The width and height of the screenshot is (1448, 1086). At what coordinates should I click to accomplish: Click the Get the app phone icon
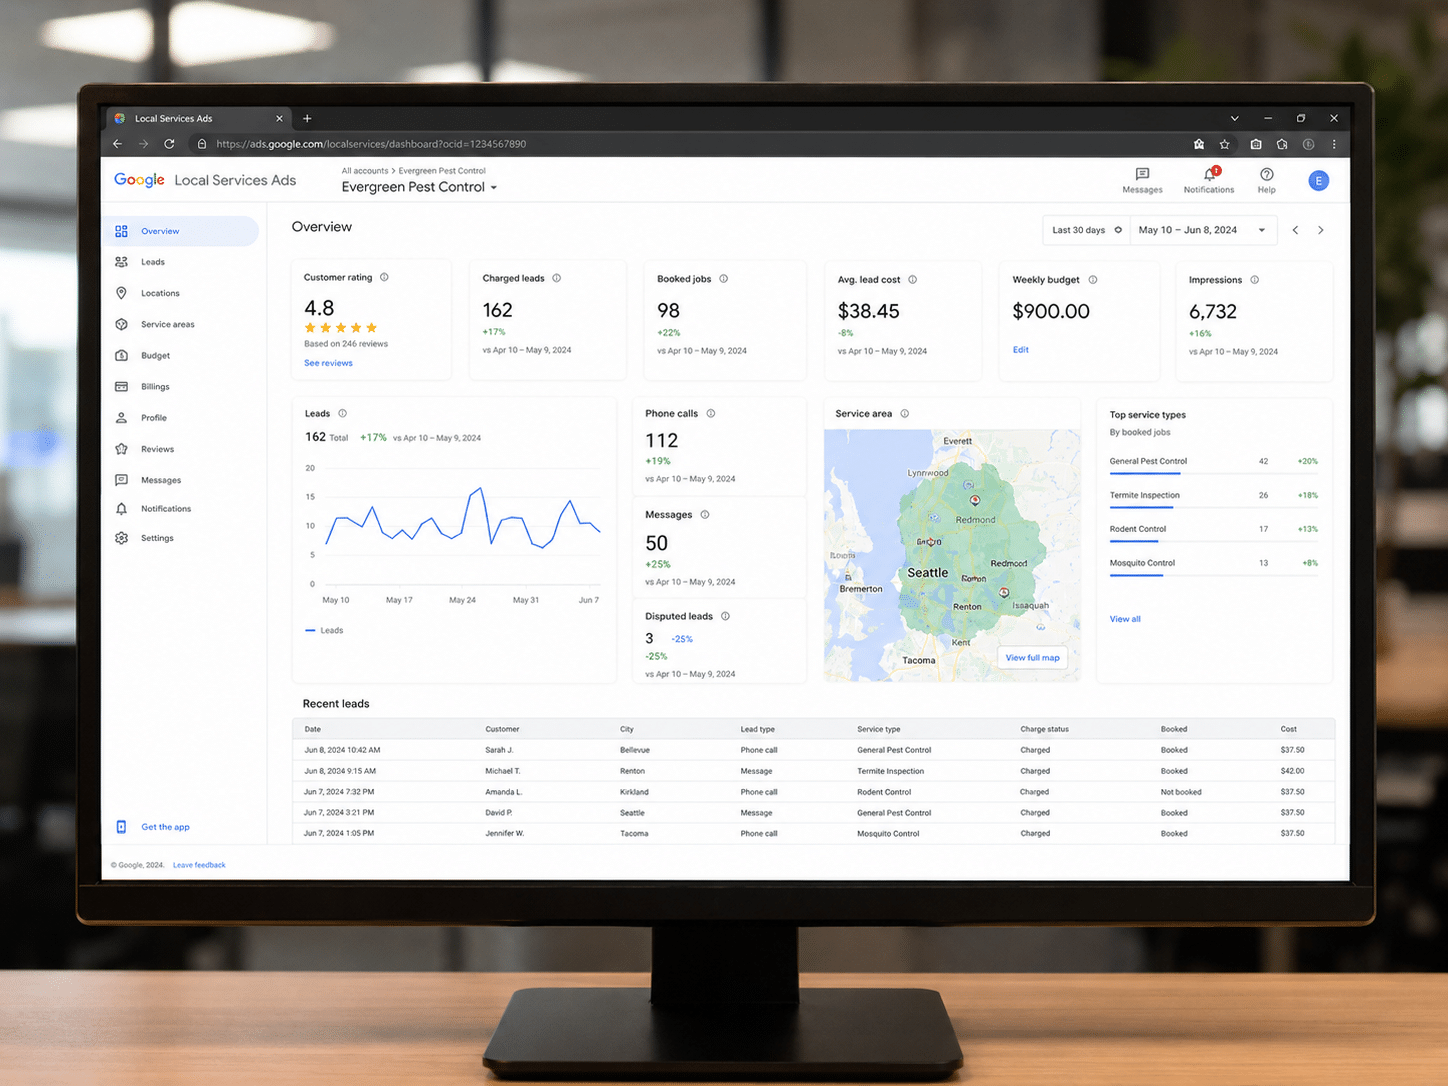[x=121, y=827]
